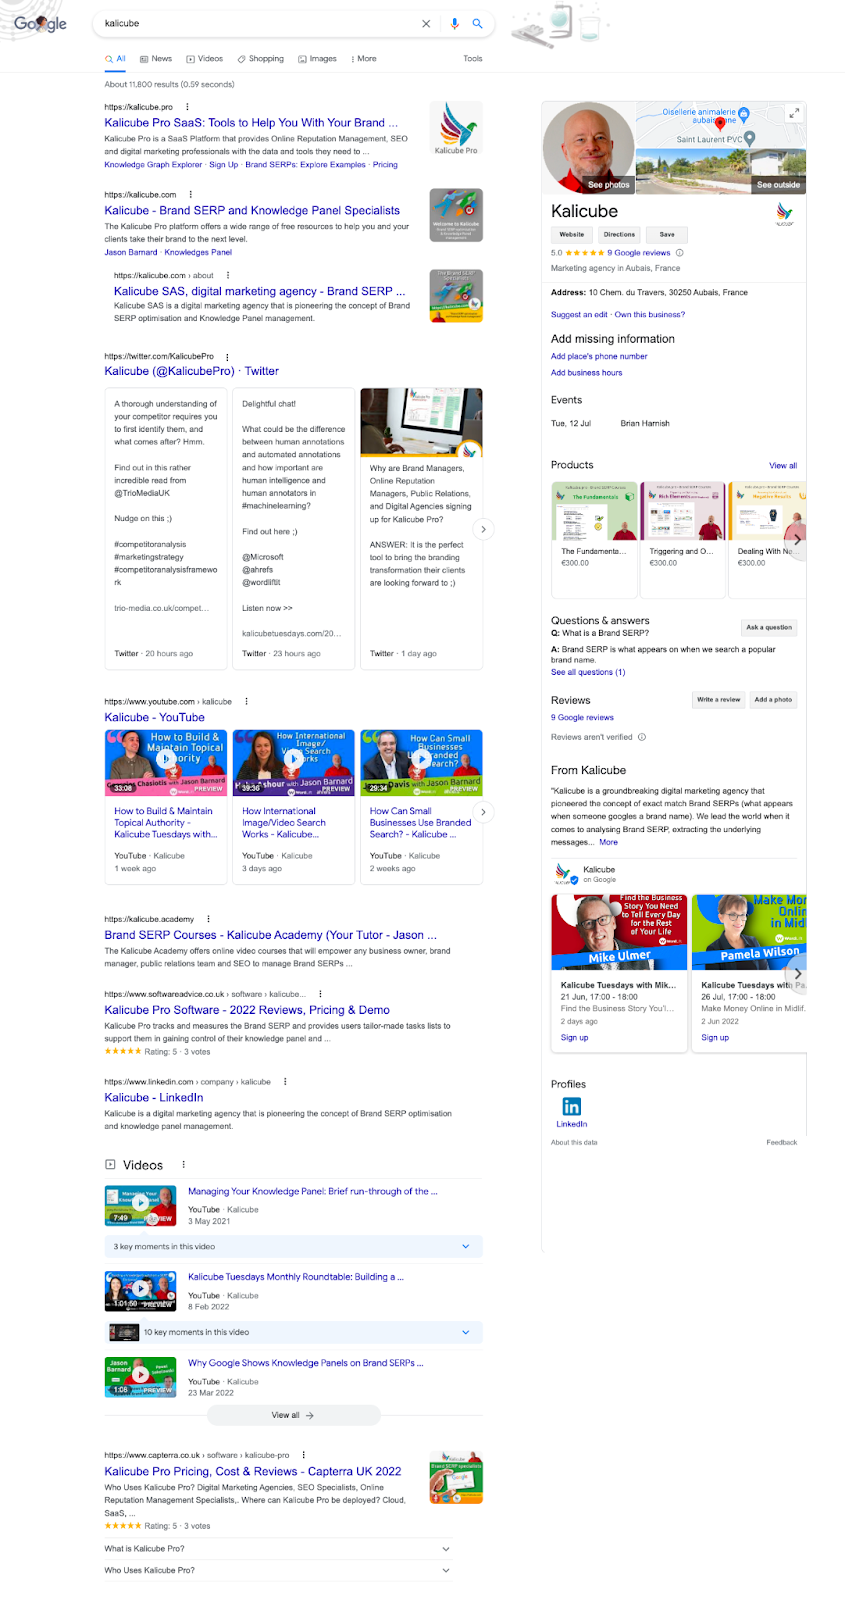Open options menu for YouTube result
This screenshot has height=1600, width=845.
click(246, 702)
